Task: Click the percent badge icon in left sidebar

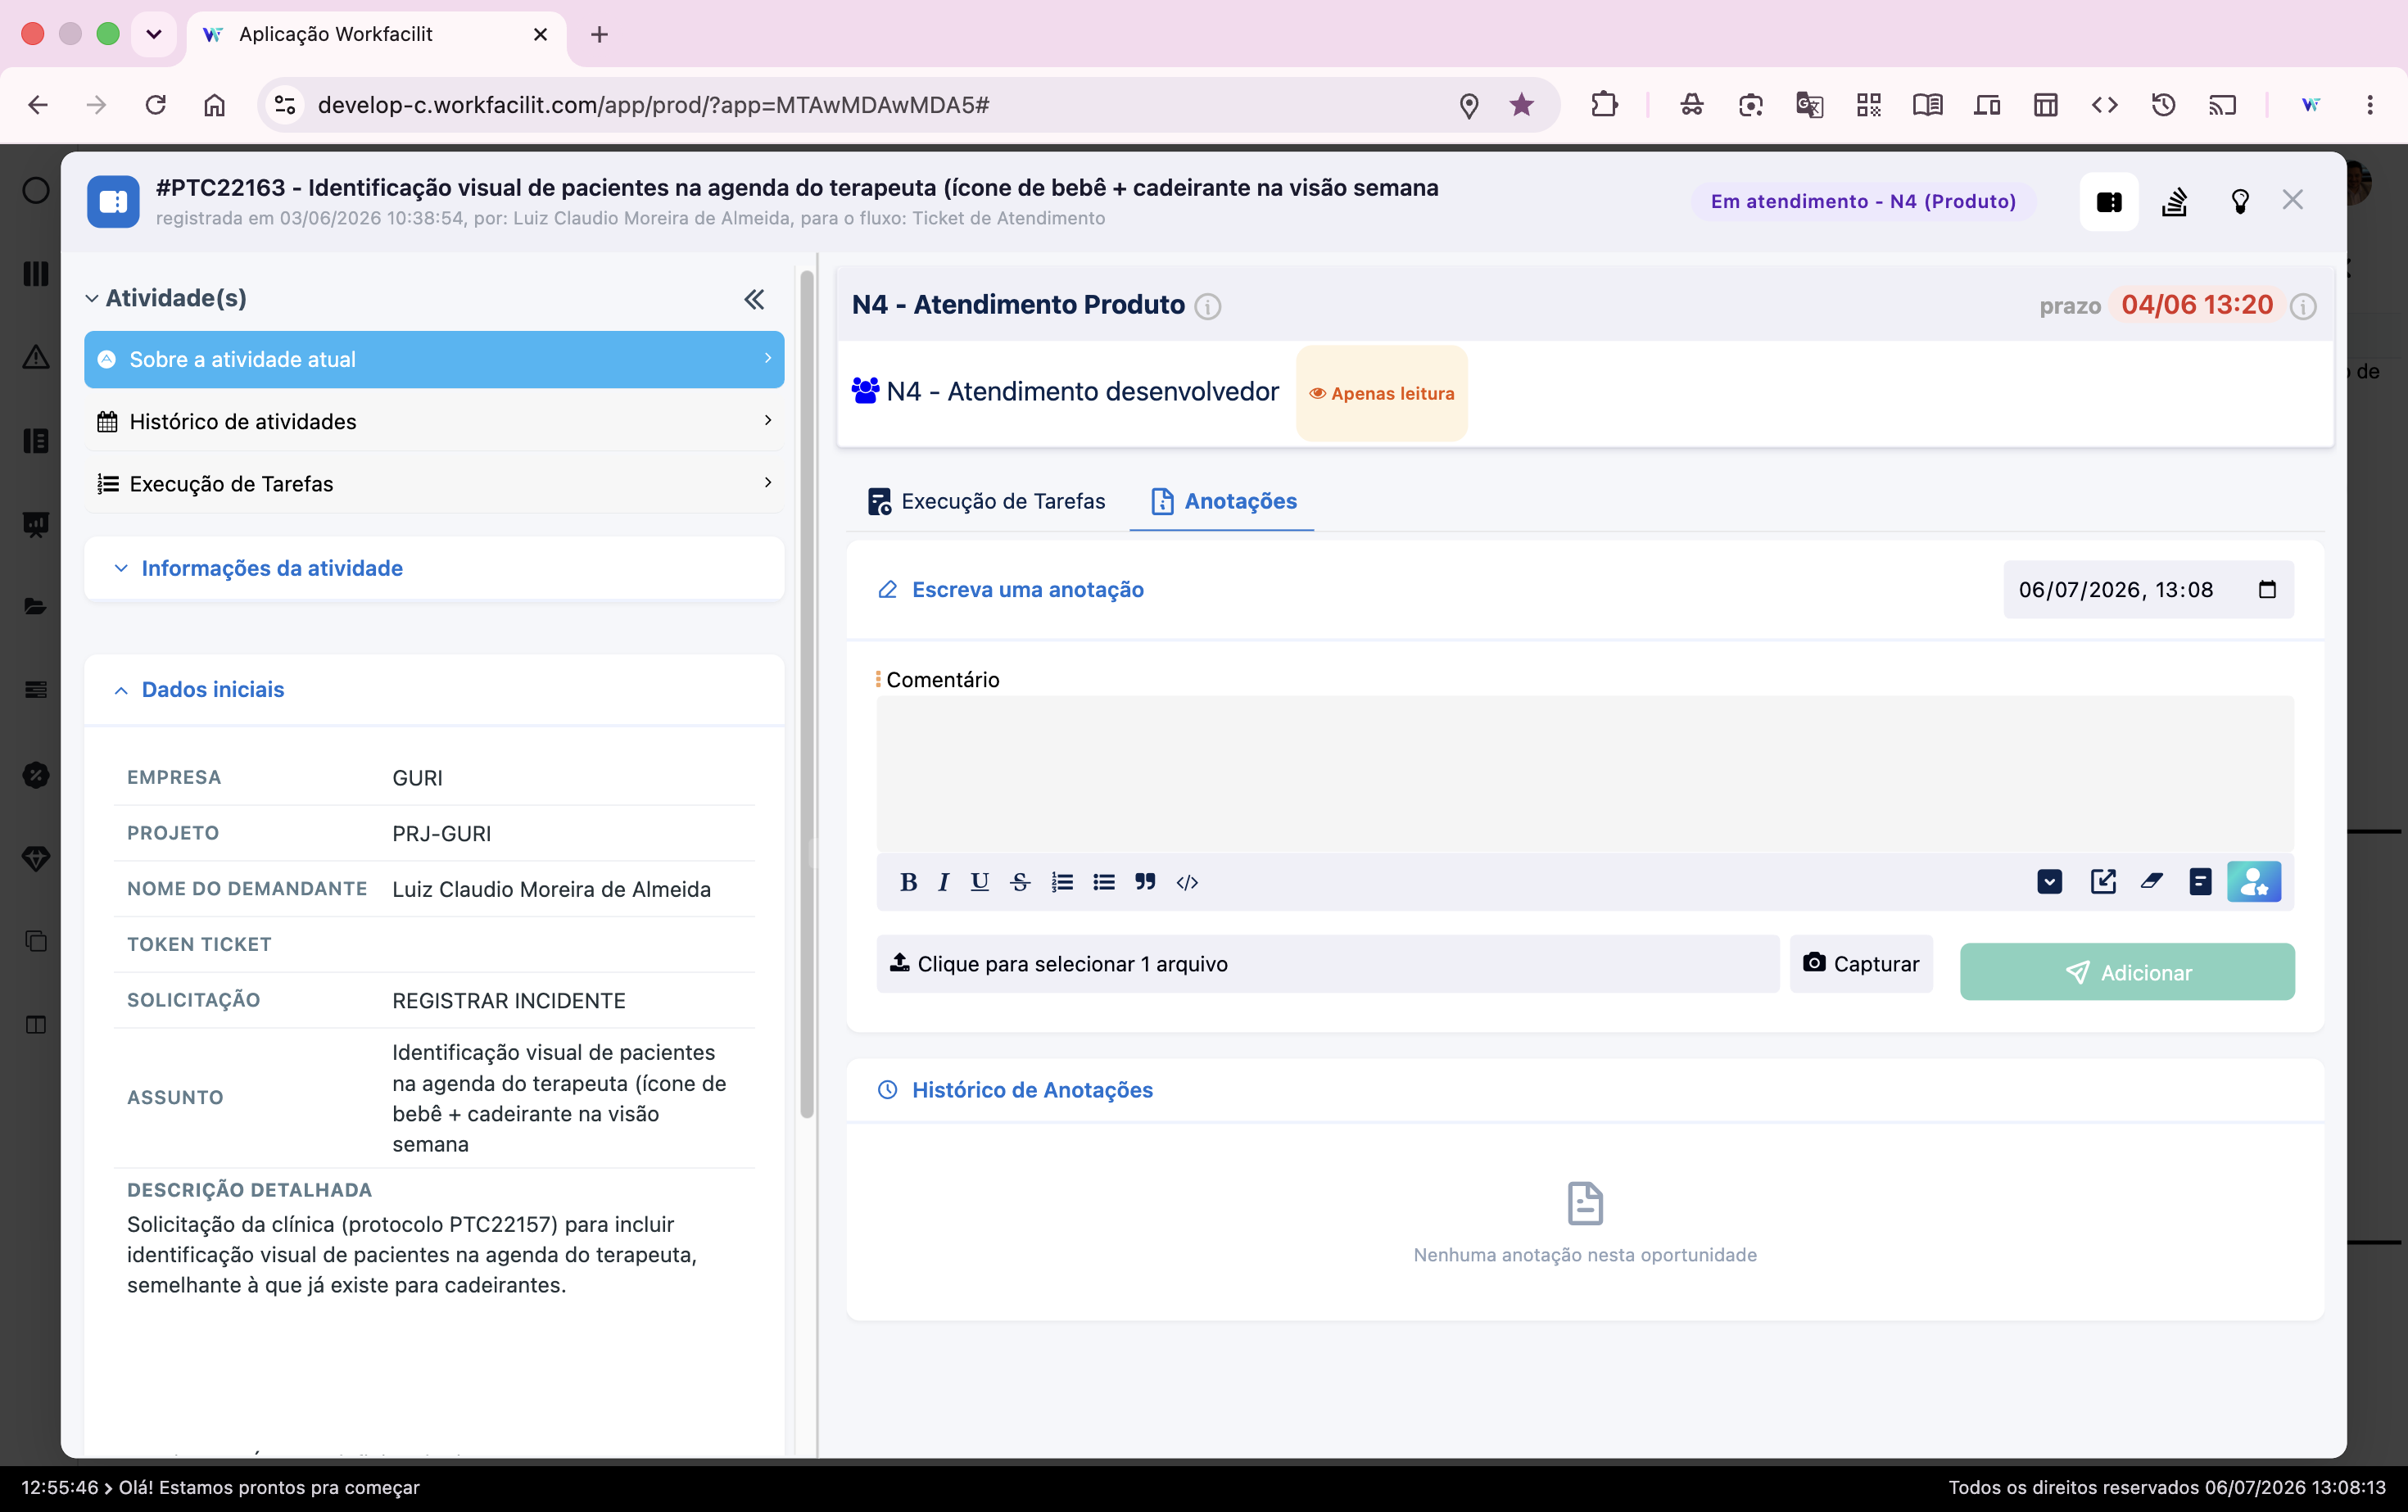Action: click(x=35, y=775)
